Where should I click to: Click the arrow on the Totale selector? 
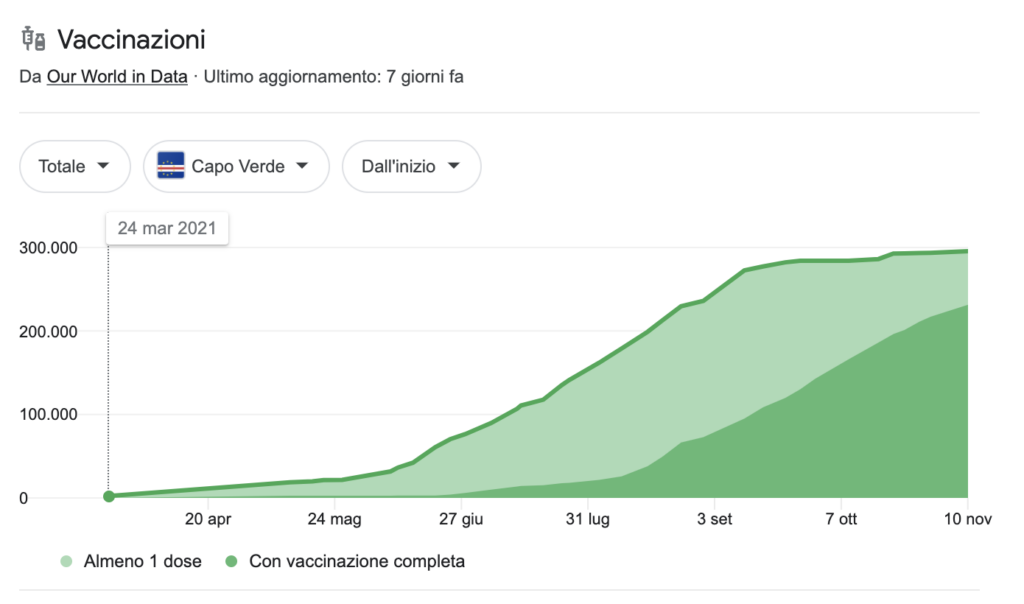(x=101, y=167)
